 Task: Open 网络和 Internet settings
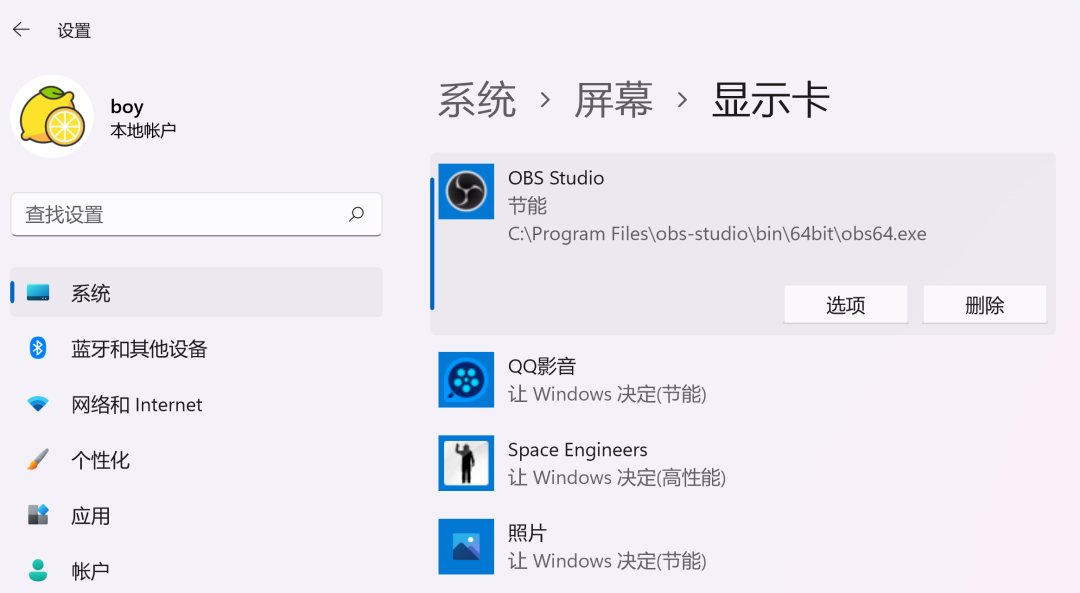[196, 404]
